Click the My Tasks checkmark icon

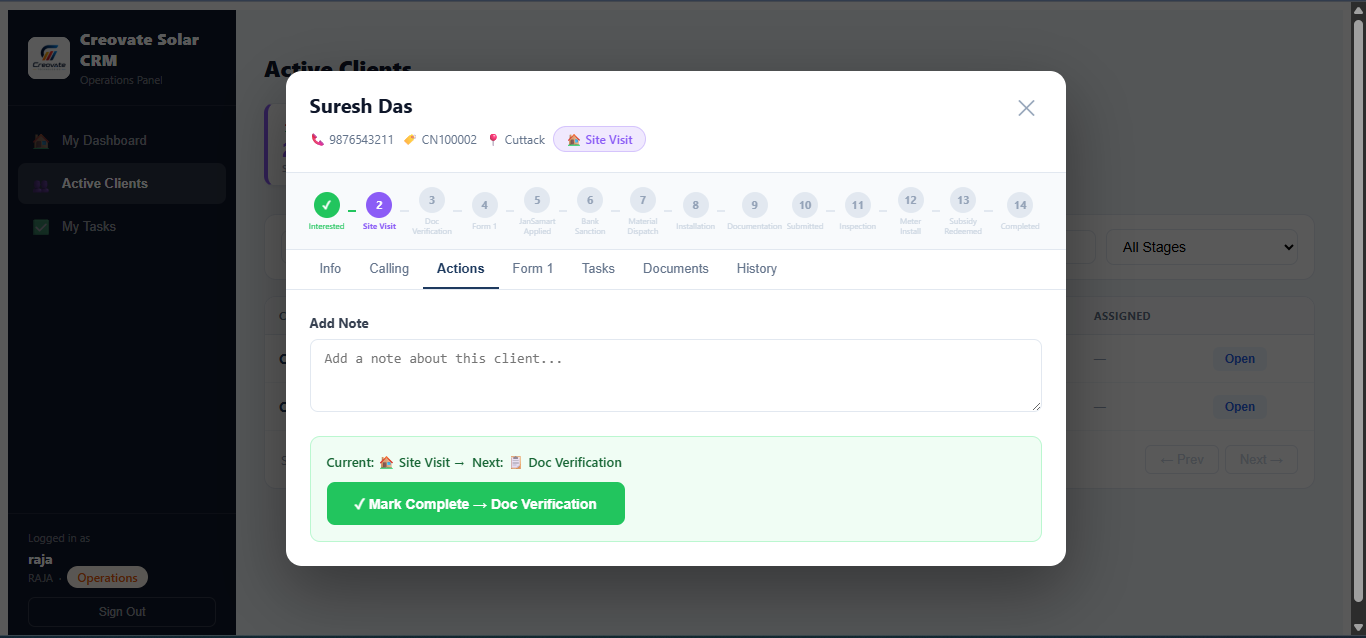tap(41, 227)
